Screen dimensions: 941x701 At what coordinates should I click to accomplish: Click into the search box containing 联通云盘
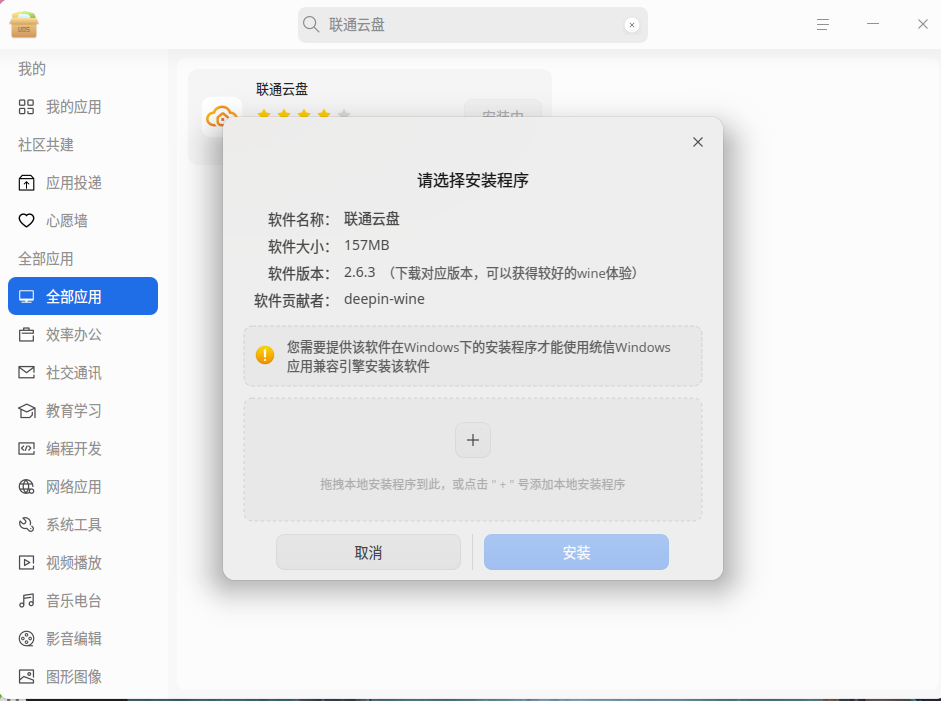pyautogui.click(x=473, y=25)
